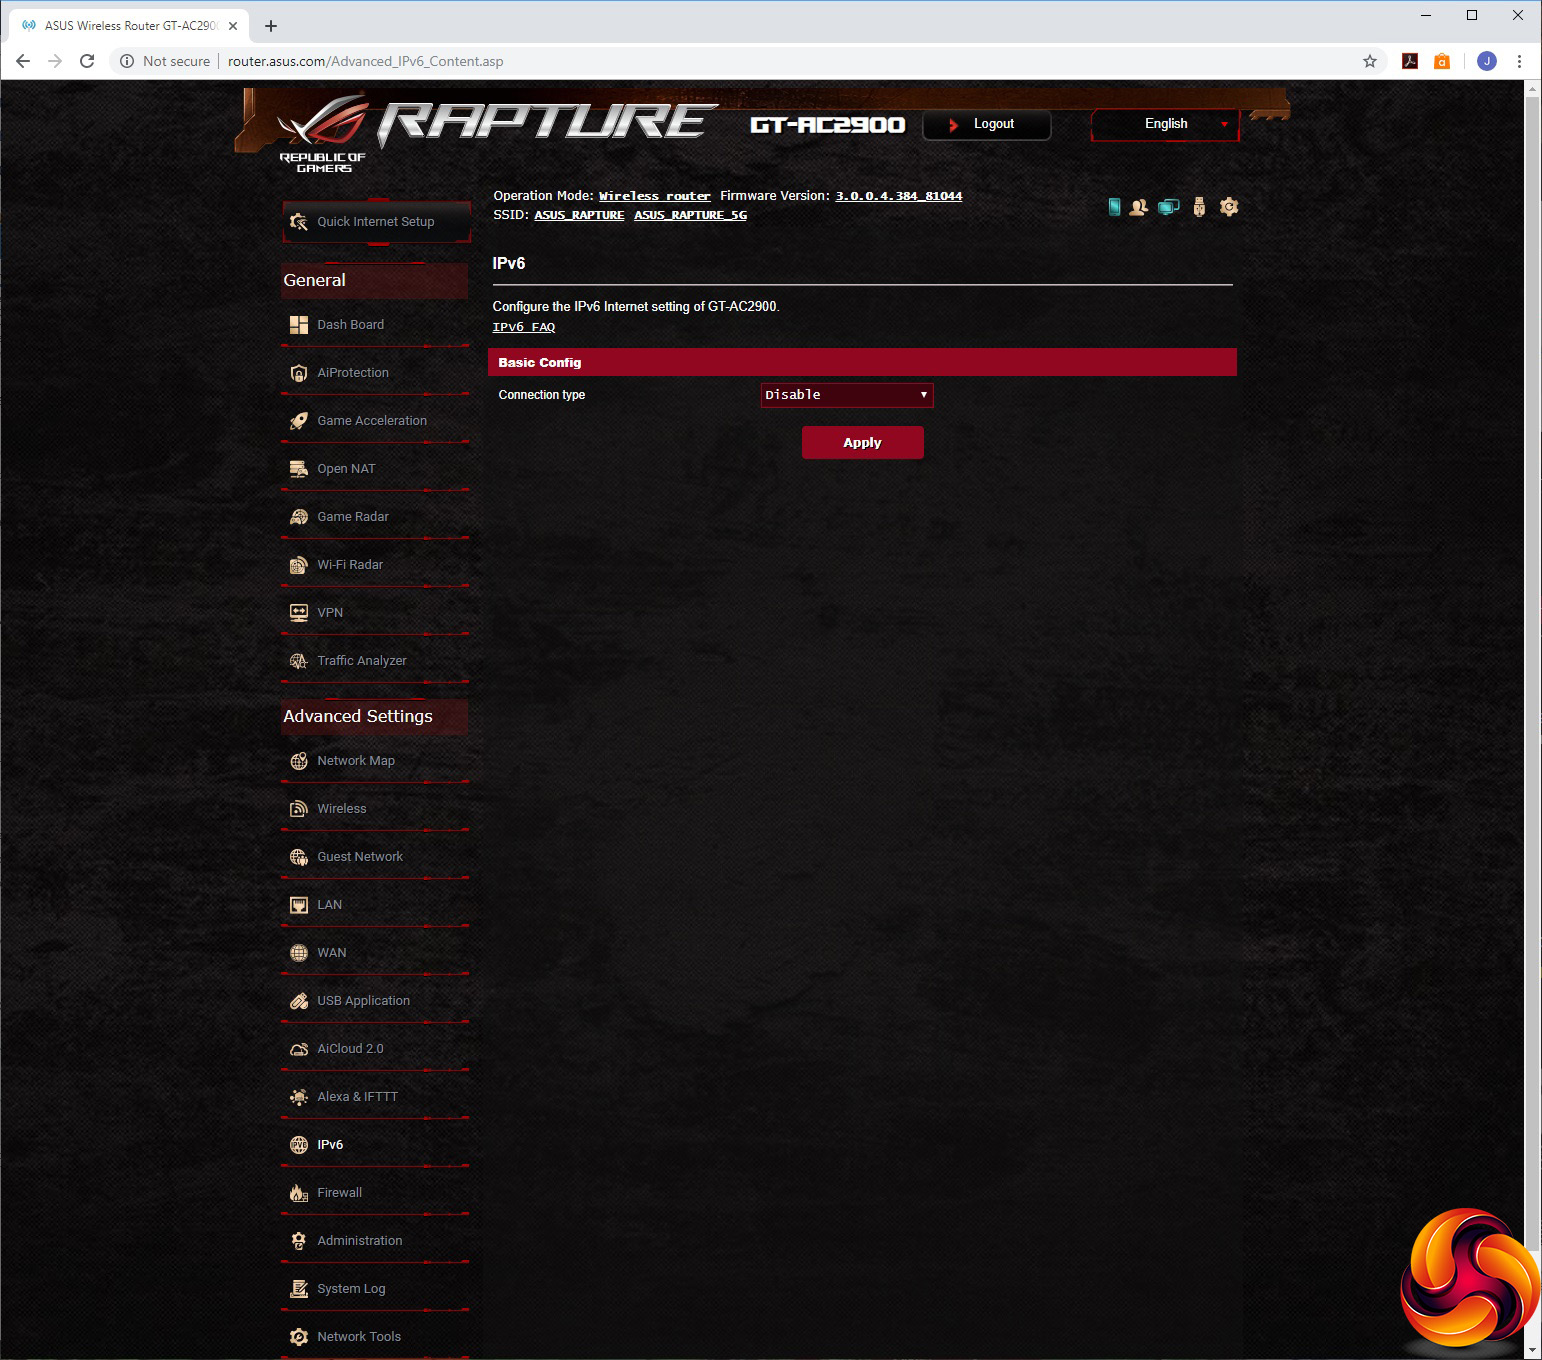This screenshot has width=1542, height=1360.
Task: Click the reboot gear icon
Action: click(1229, 207)
